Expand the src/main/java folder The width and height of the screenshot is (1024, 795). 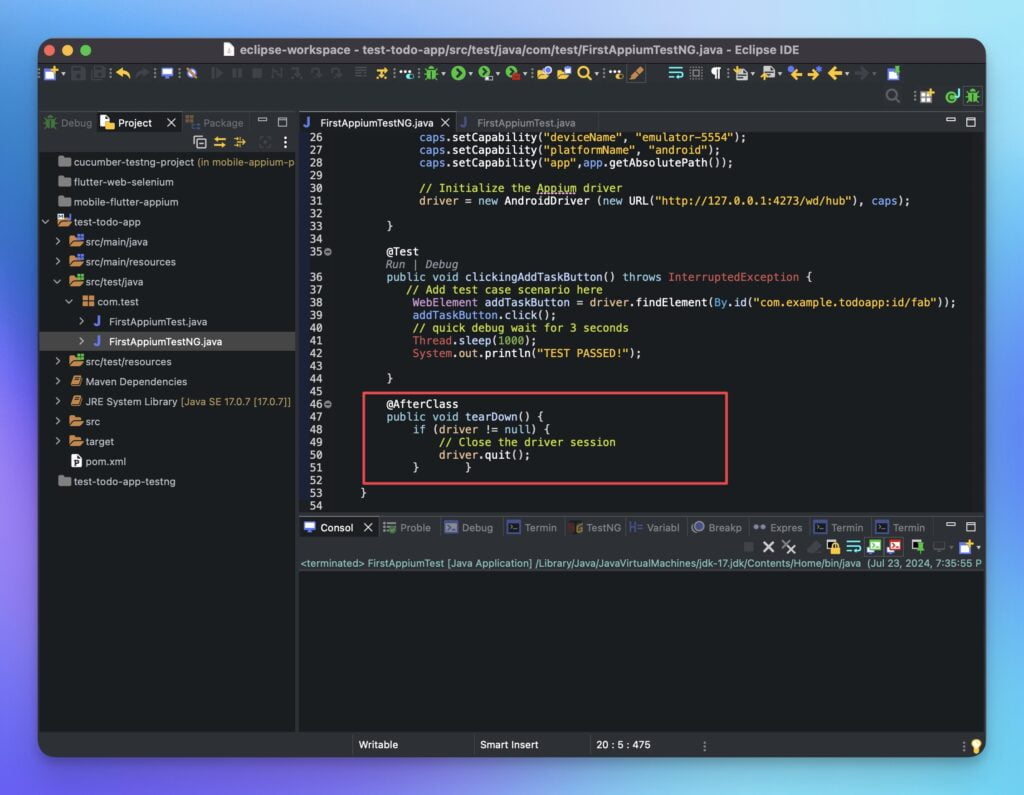[x=58, y=242]
